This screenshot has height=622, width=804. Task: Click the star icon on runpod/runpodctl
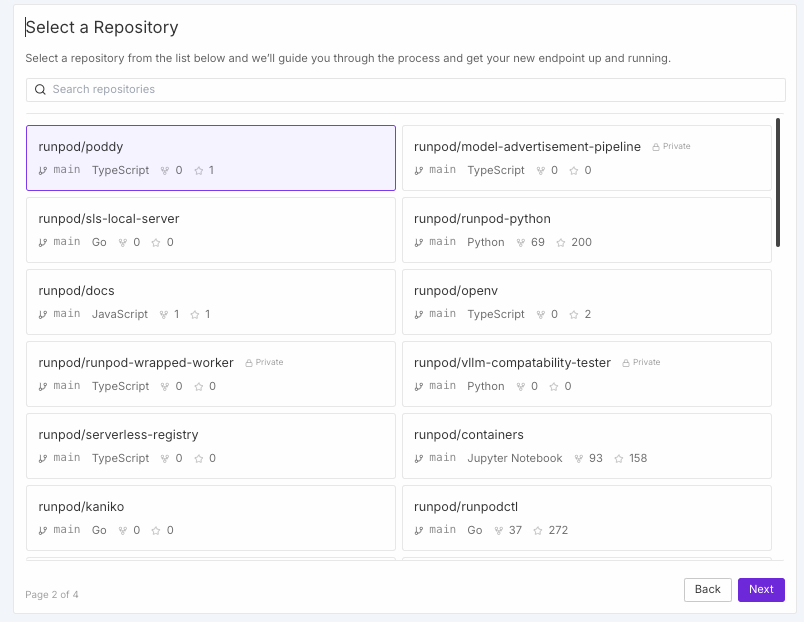pyautogui.click(x=538, y=531)
